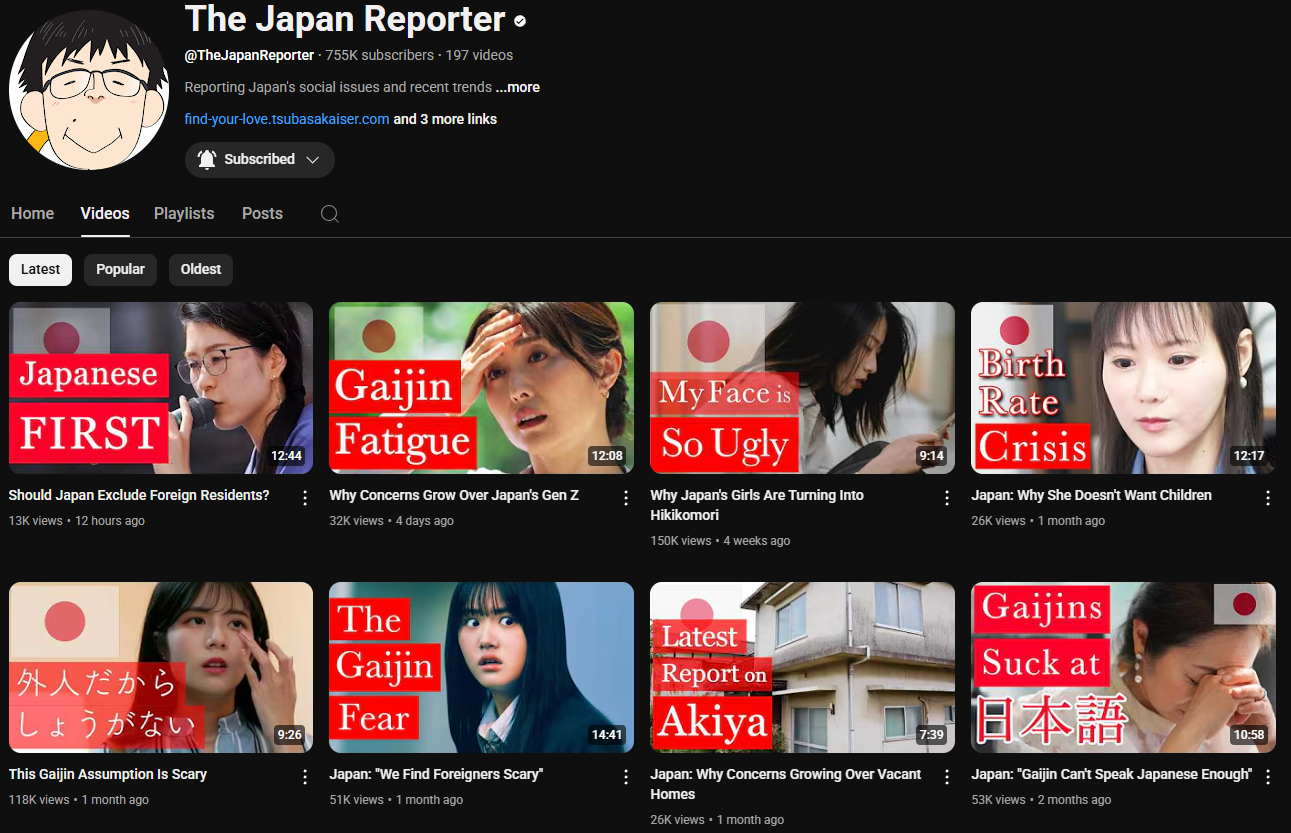This screenshot has width=1291, height=833.
Task: Sort videos by Oldest
Action: pos(201,269)
